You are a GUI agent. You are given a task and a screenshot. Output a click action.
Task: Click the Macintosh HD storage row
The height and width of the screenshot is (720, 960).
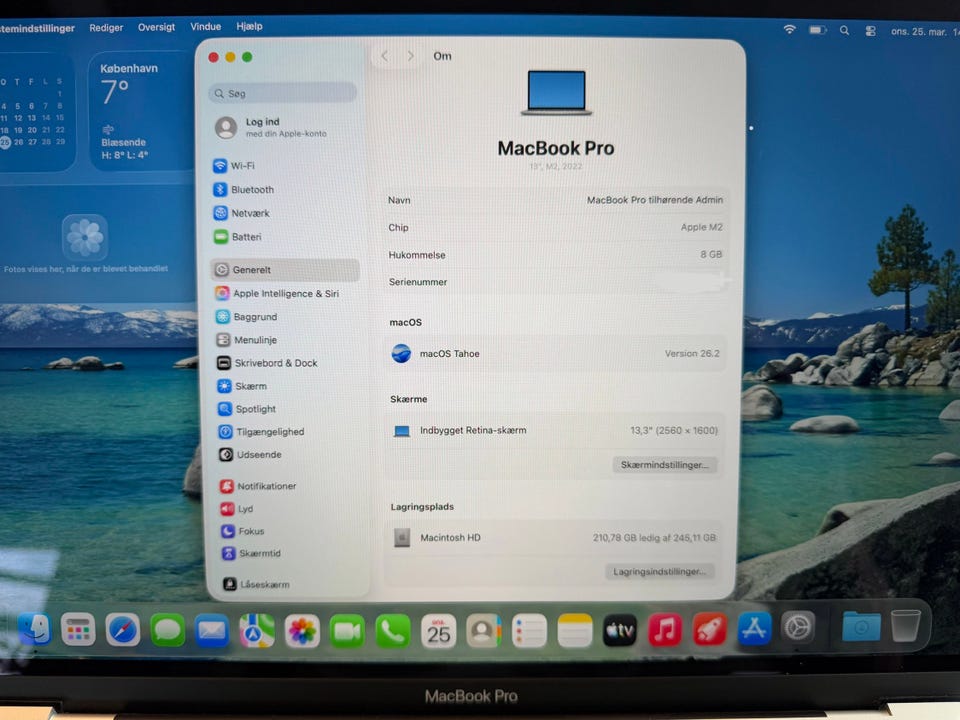tap(553, 538)
